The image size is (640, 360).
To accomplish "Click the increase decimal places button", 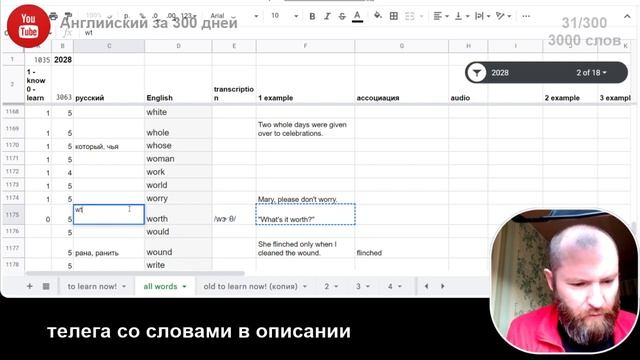I will (x=171, y=16).
